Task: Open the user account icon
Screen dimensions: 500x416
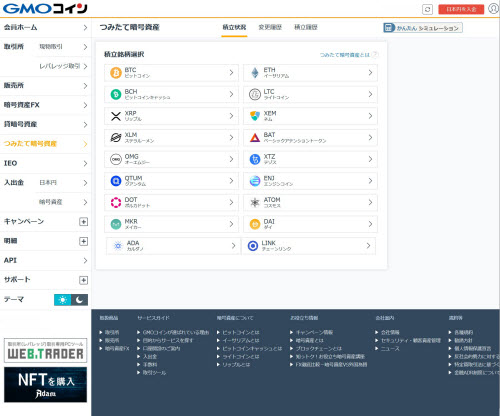Action: pyautogui.click(x=493, y=8)
